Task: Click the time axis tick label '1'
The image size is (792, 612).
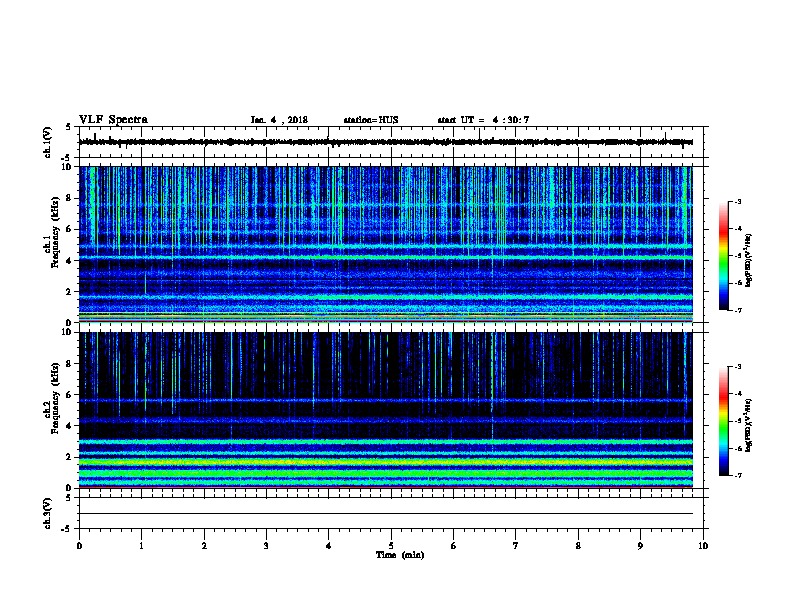Action: point(141,546)
